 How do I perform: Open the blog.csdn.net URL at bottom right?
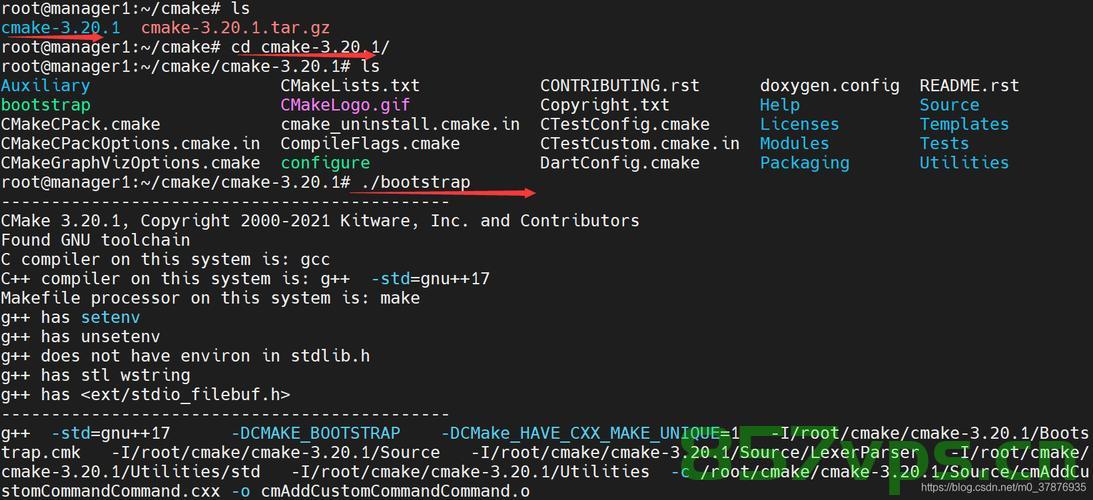1003,487
